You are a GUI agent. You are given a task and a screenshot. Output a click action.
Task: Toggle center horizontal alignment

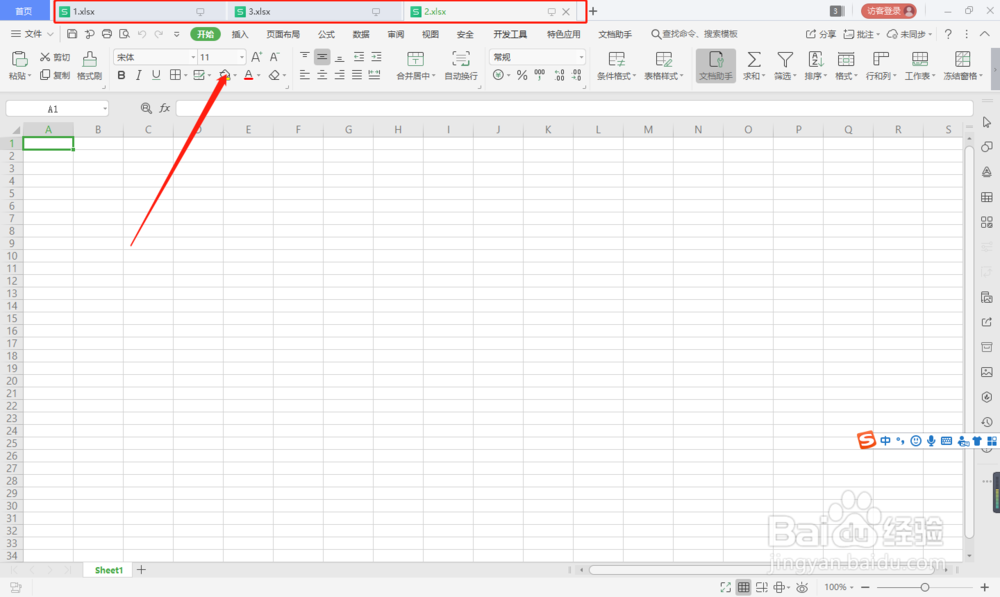pos(322,75)
